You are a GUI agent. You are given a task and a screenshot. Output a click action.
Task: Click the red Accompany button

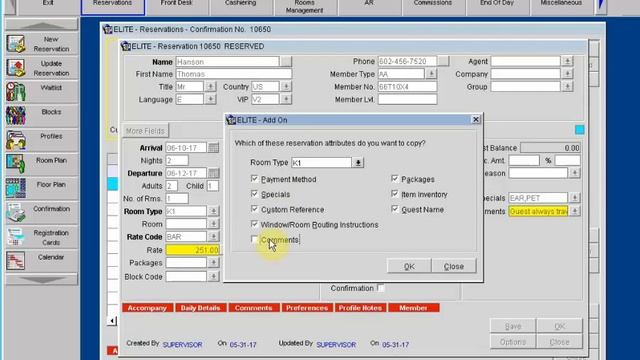point(147,308)
